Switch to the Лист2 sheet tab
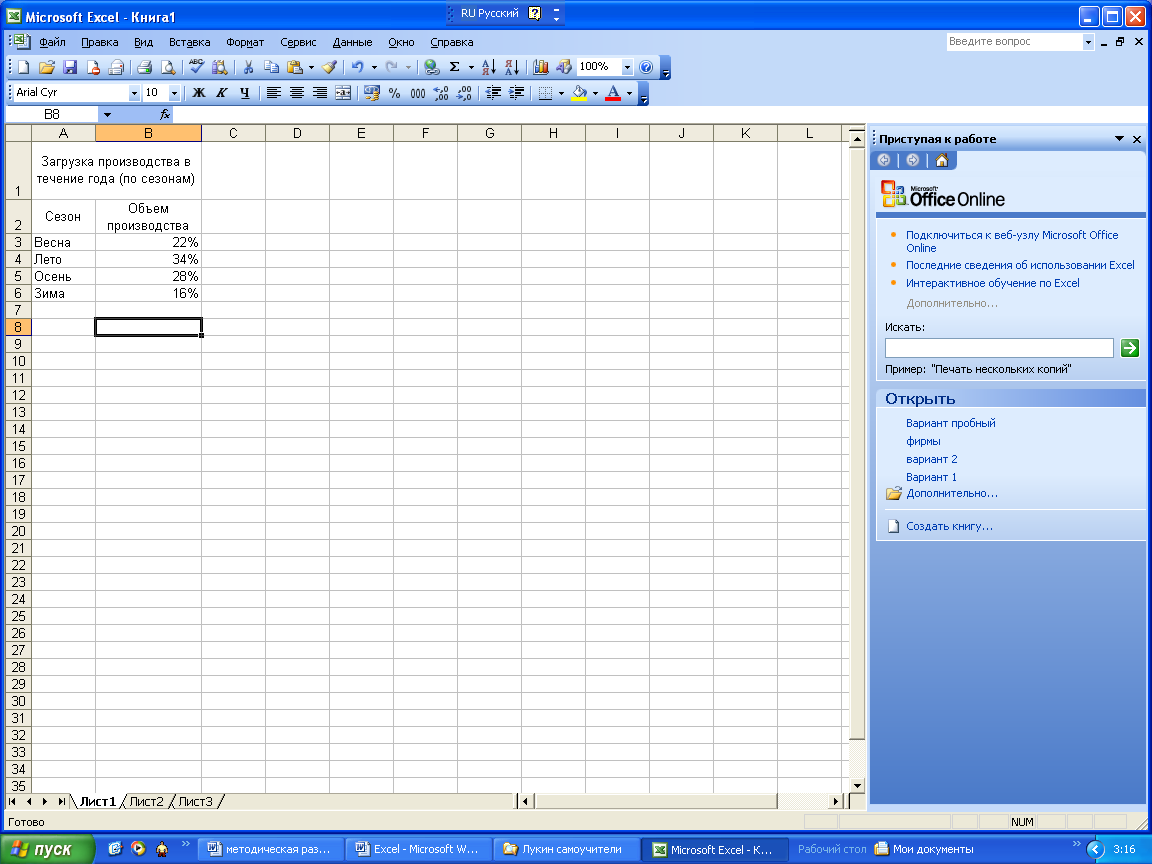The height and width of the screenshot is (864, 1152). [x=146, y=802]
